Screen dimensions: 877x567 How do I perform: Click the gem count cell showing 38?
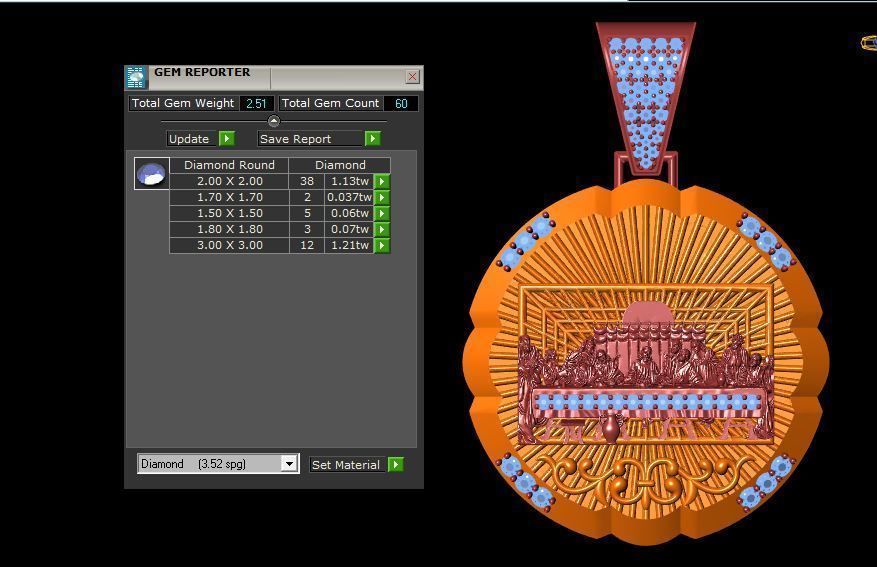point(307,181)
